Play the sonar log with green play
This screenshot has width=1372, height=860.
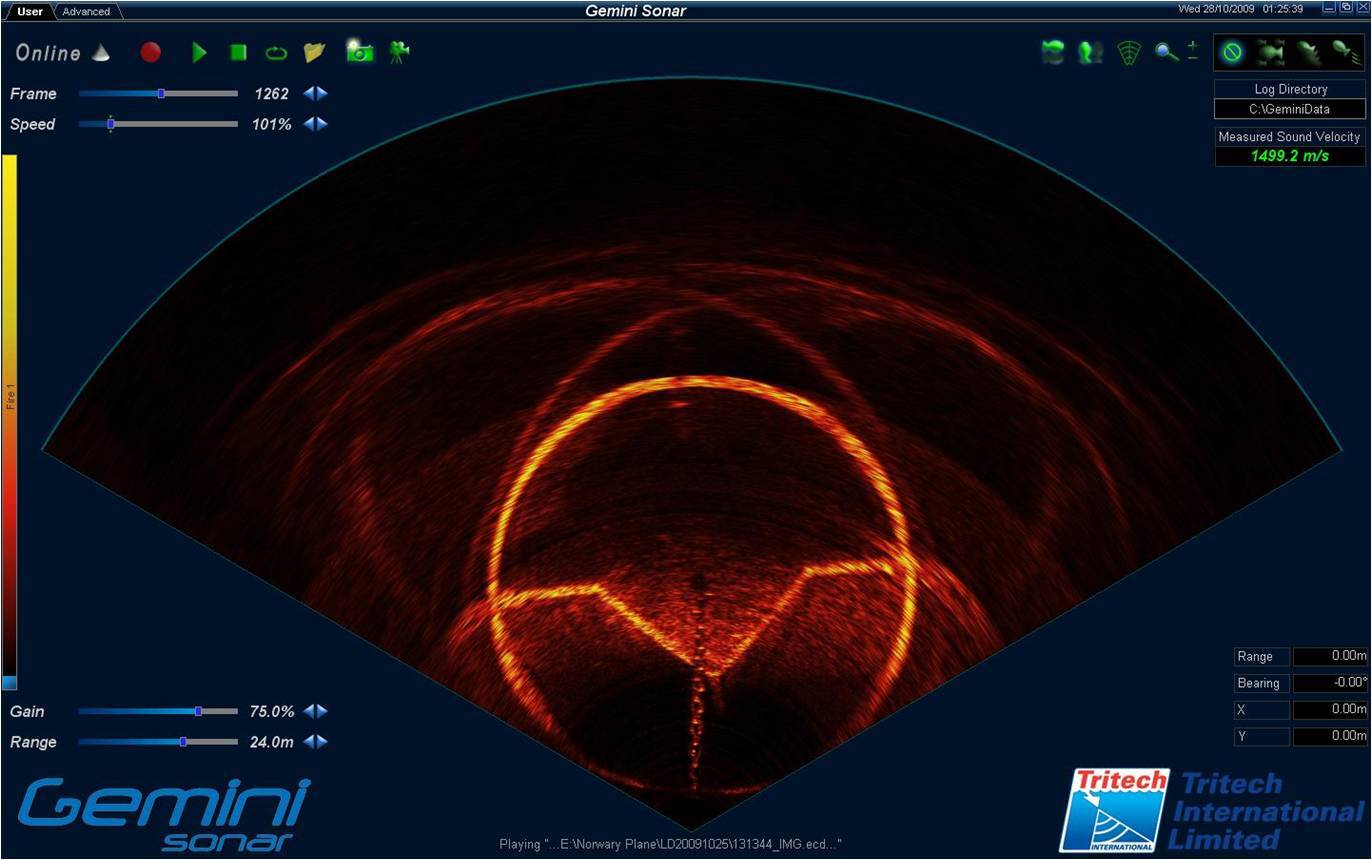click(x=199, y=52)
